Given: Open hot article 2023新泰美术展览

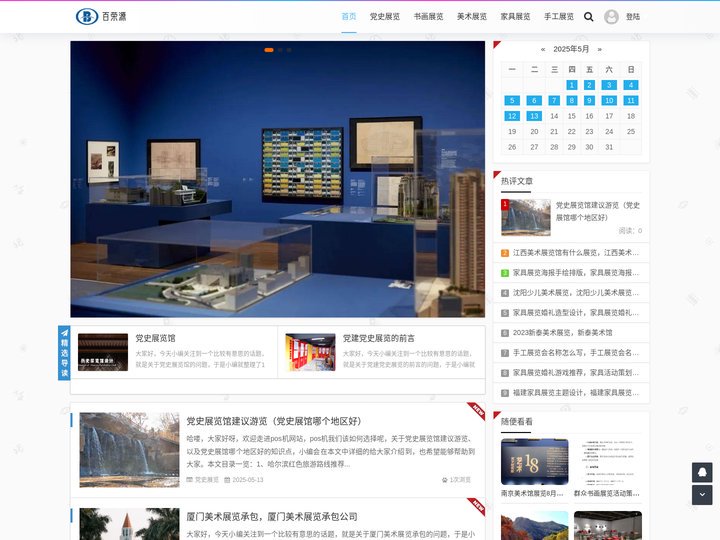Looking at the screenshot, I should pos(562,332).
